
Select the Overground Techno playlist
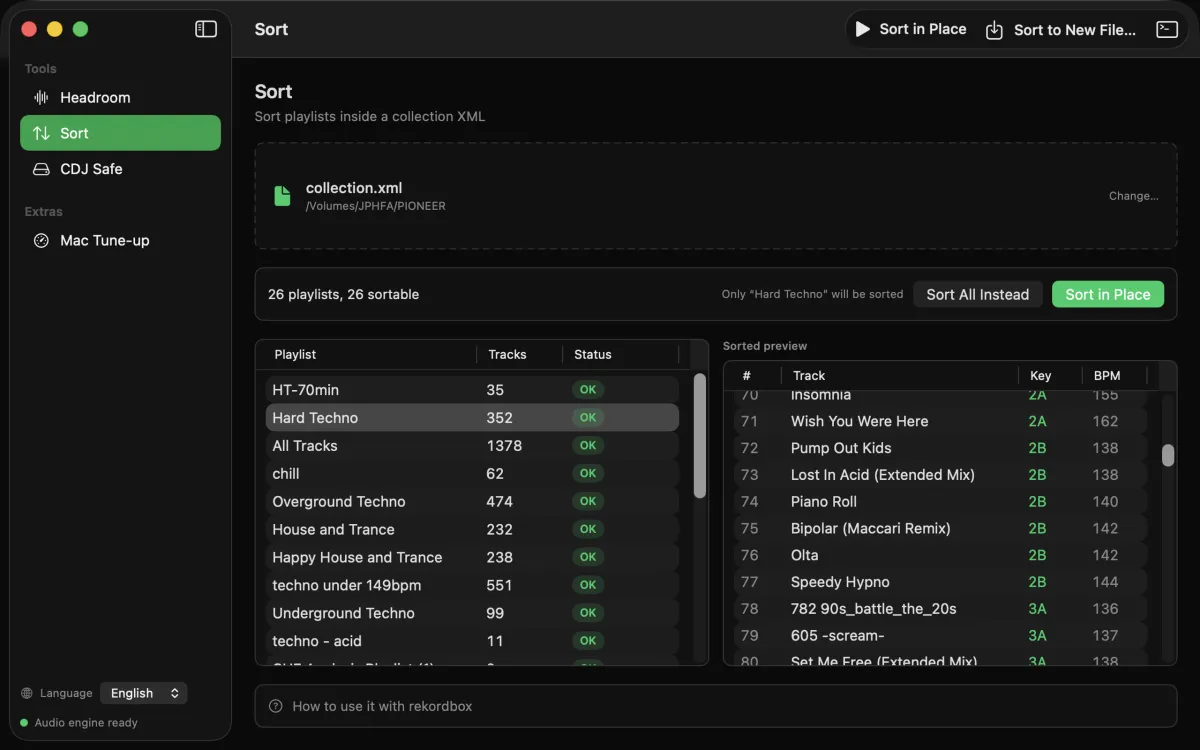pyautogui.click(x=472, y=502)
